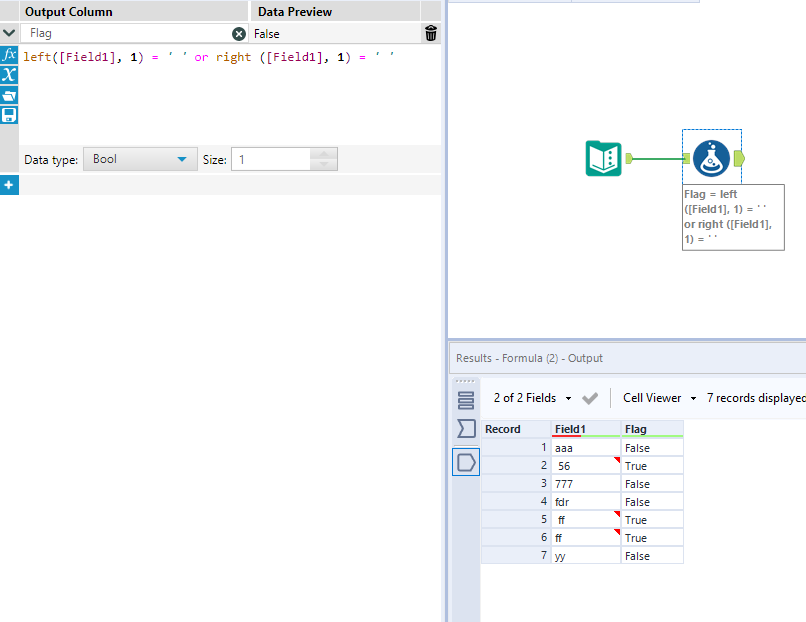Sort records by the Field1 column header
806x622 pixels.
pyautogui.click(x=569, y=428)
